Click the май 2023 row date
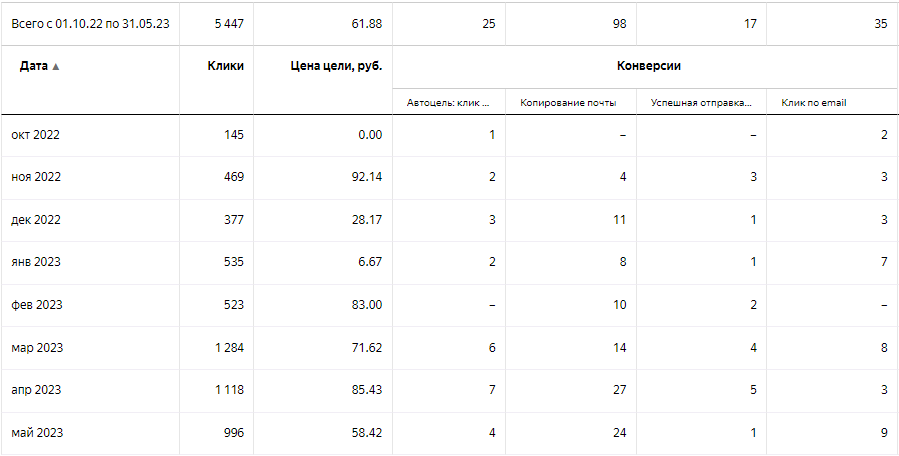The width and height of the screenshot is (899, 456). pos(37,433)
